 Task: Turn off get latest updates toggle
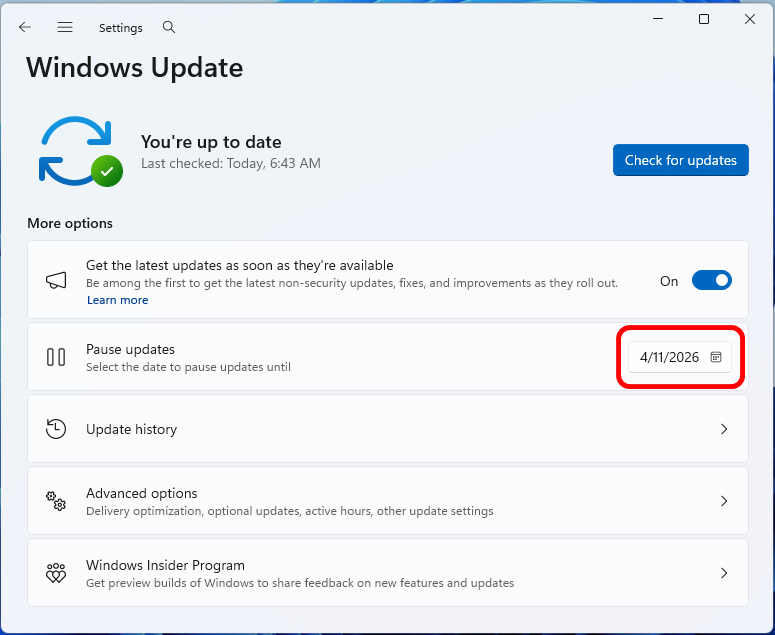[x=712, y=280]
